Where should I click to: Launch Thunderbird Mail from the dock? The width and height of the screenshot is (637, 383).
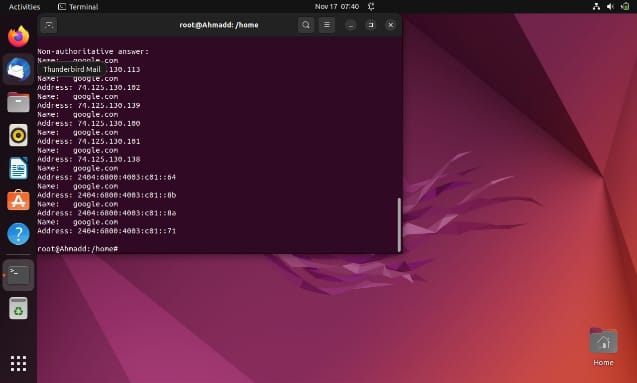[x=18, y=69]
